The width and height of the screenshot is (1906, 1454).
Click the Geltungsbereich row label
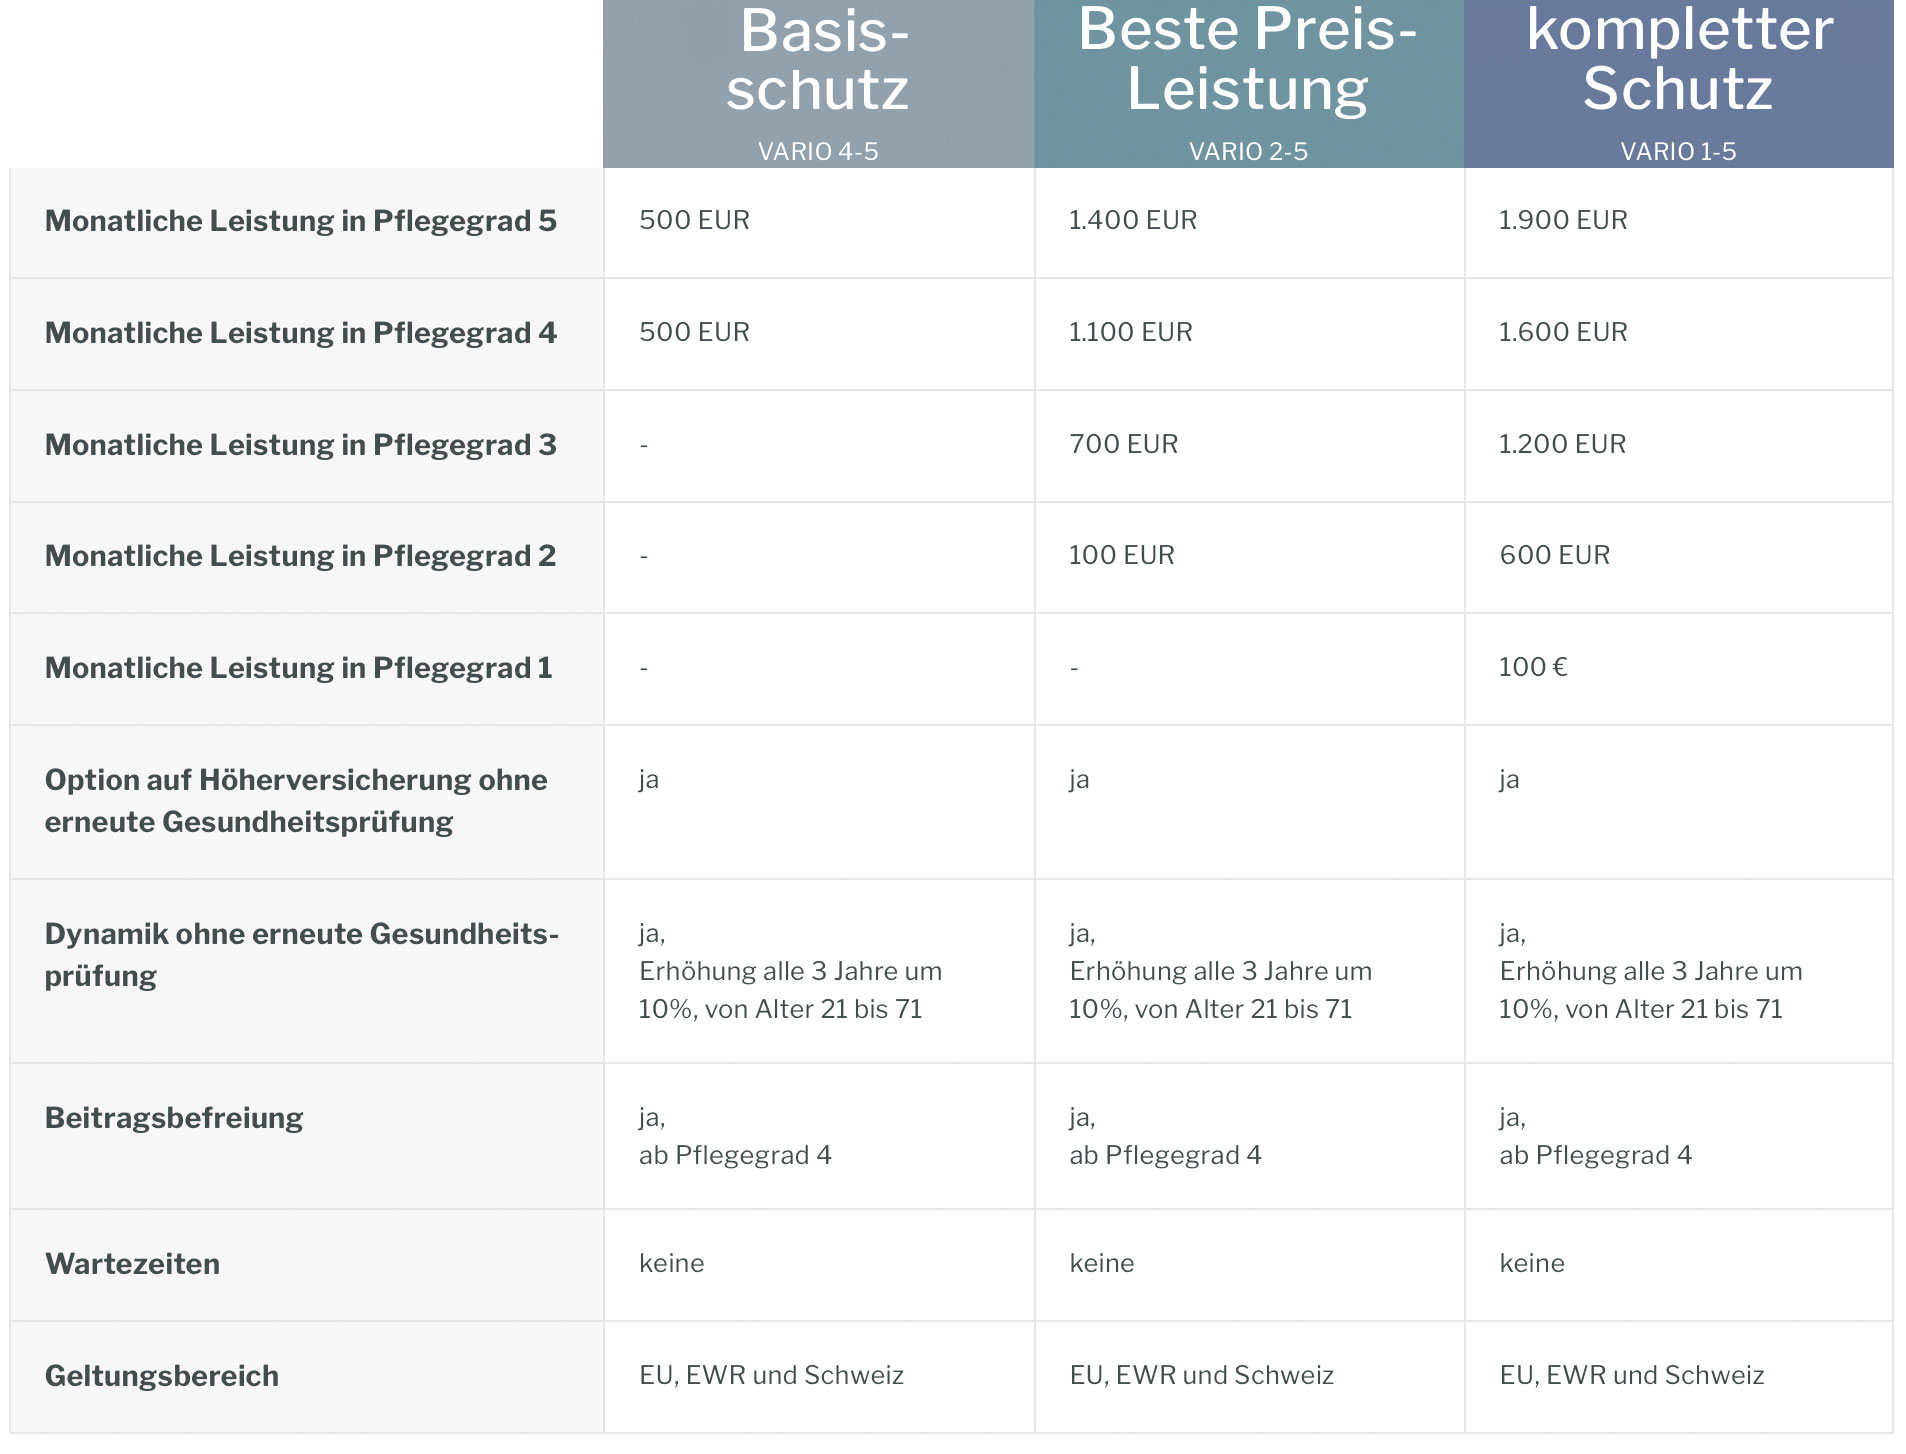[162, 1376]
